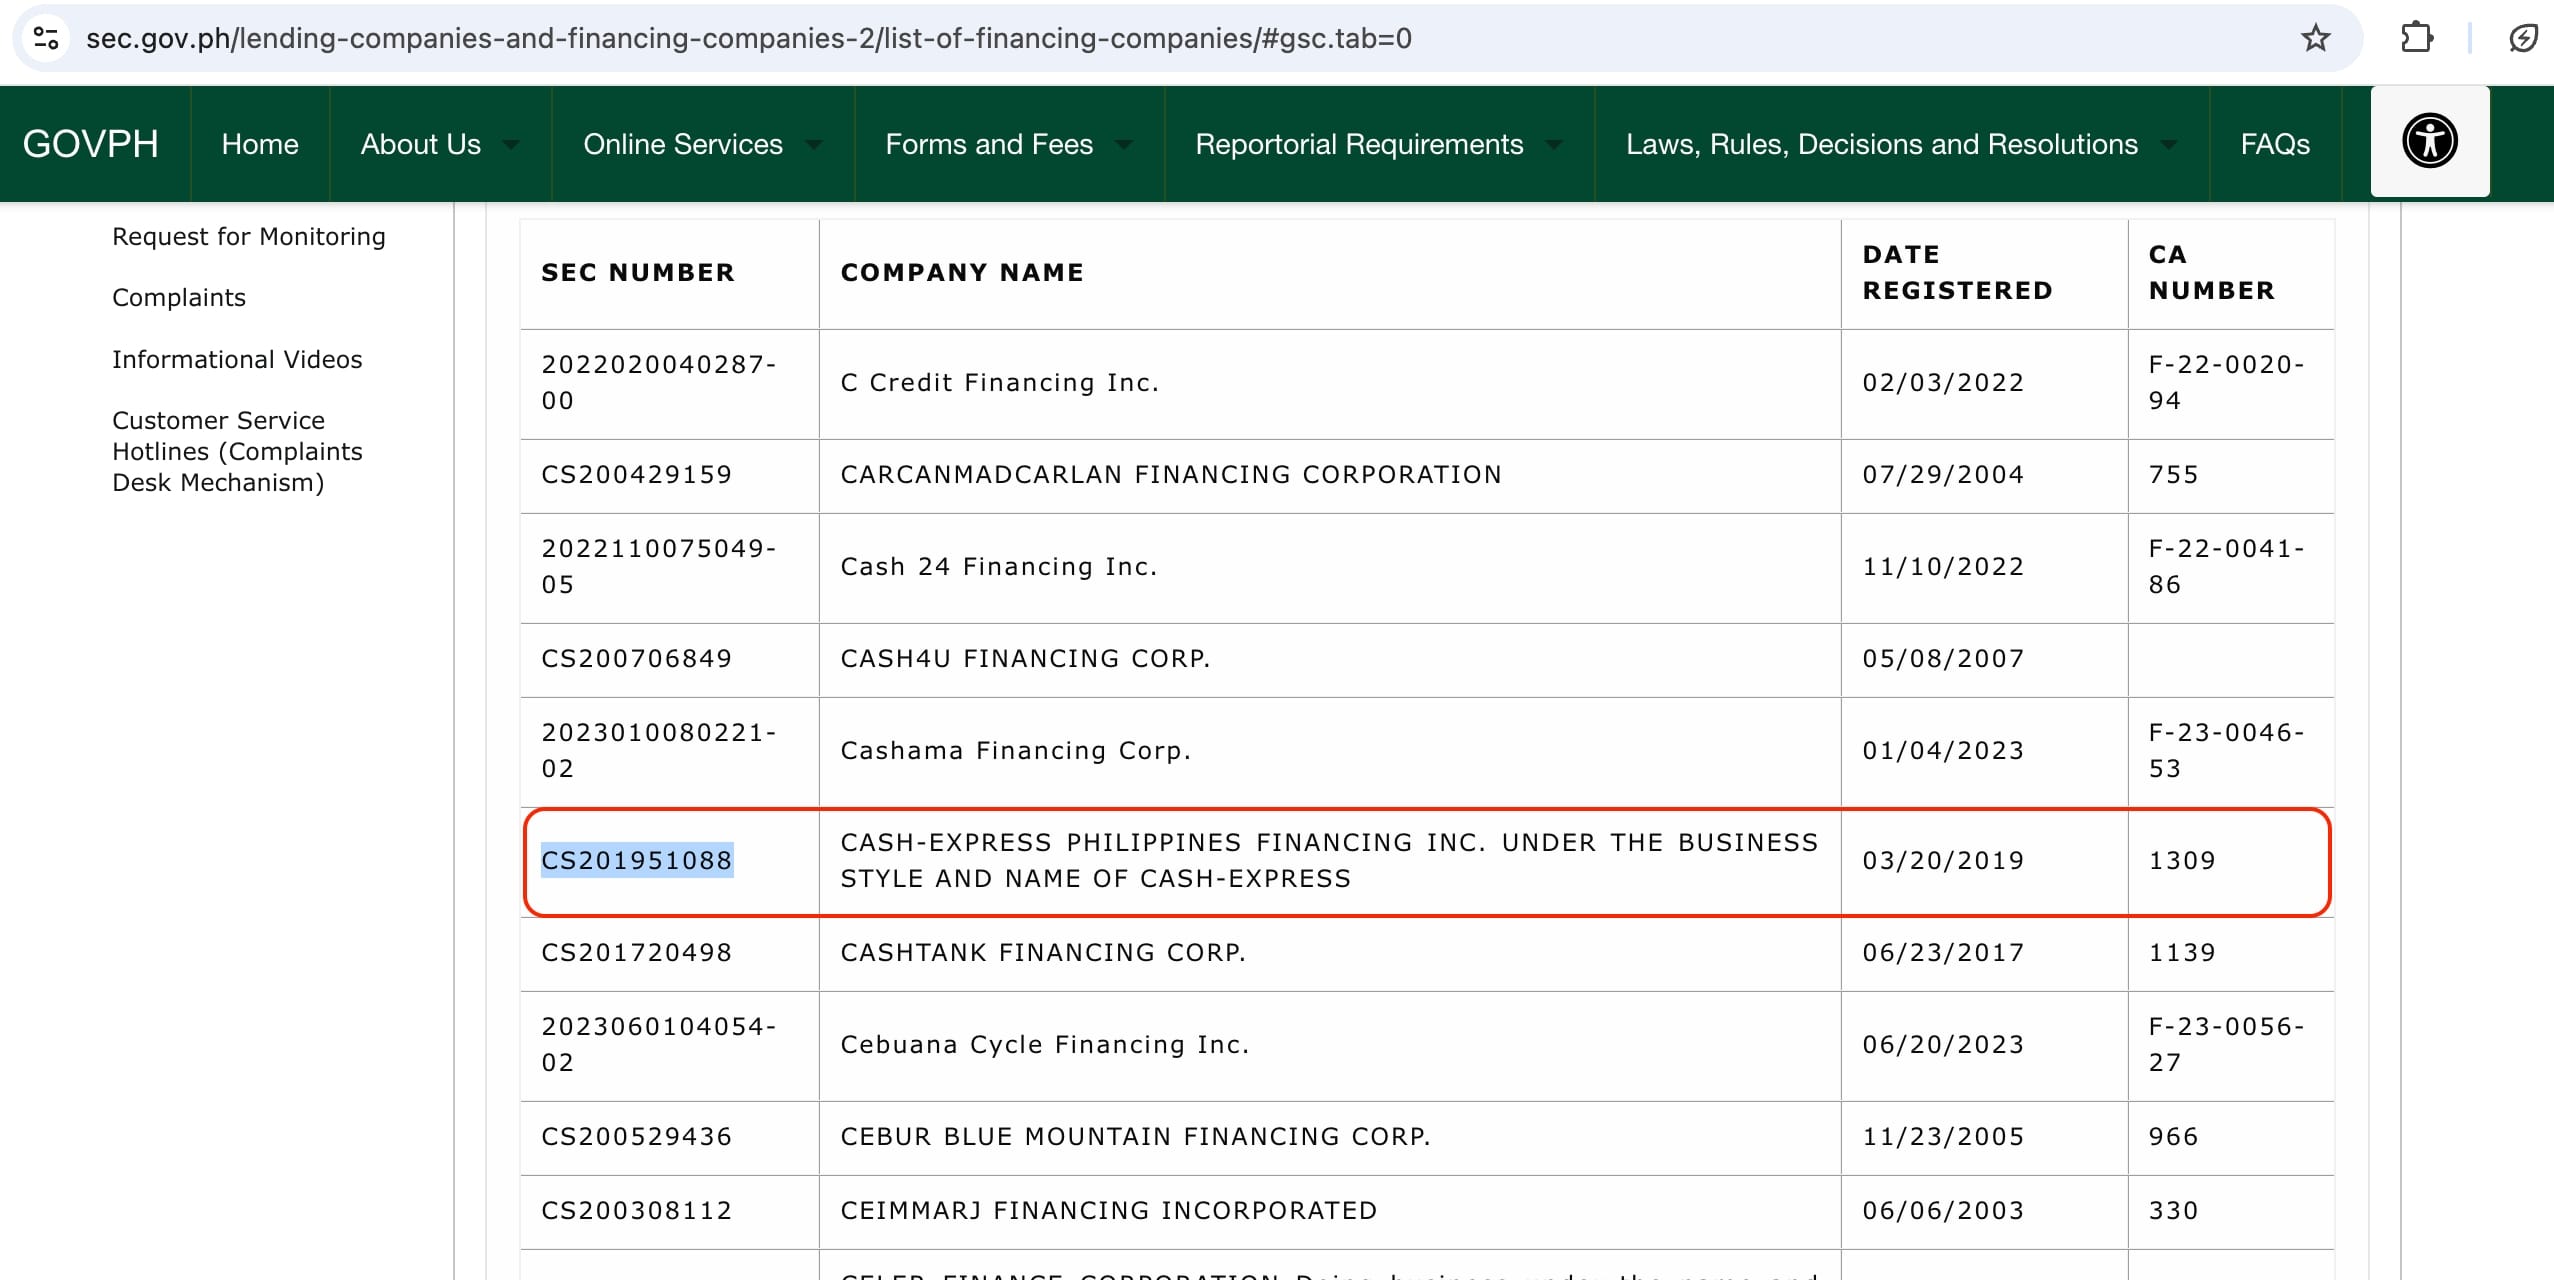The width and height of the screenshot is (2554, 1280).
Task: Select the highlighted CS201951088 SEC number
Action: coord(637,860)
